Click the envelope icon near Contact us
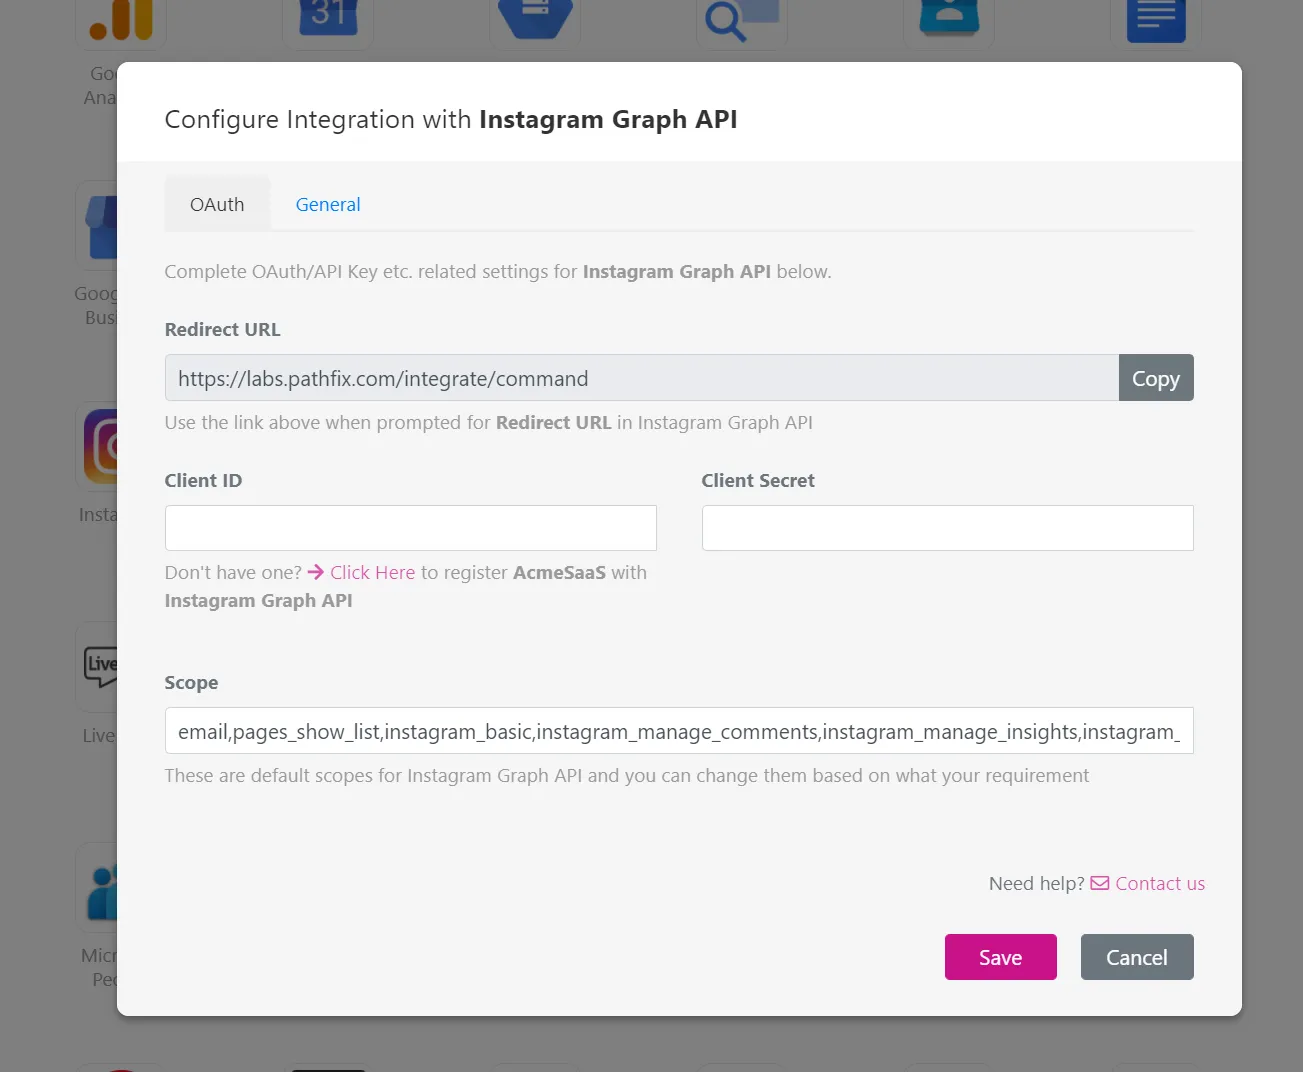The image size is (1303, 1072). point(1100,883)
